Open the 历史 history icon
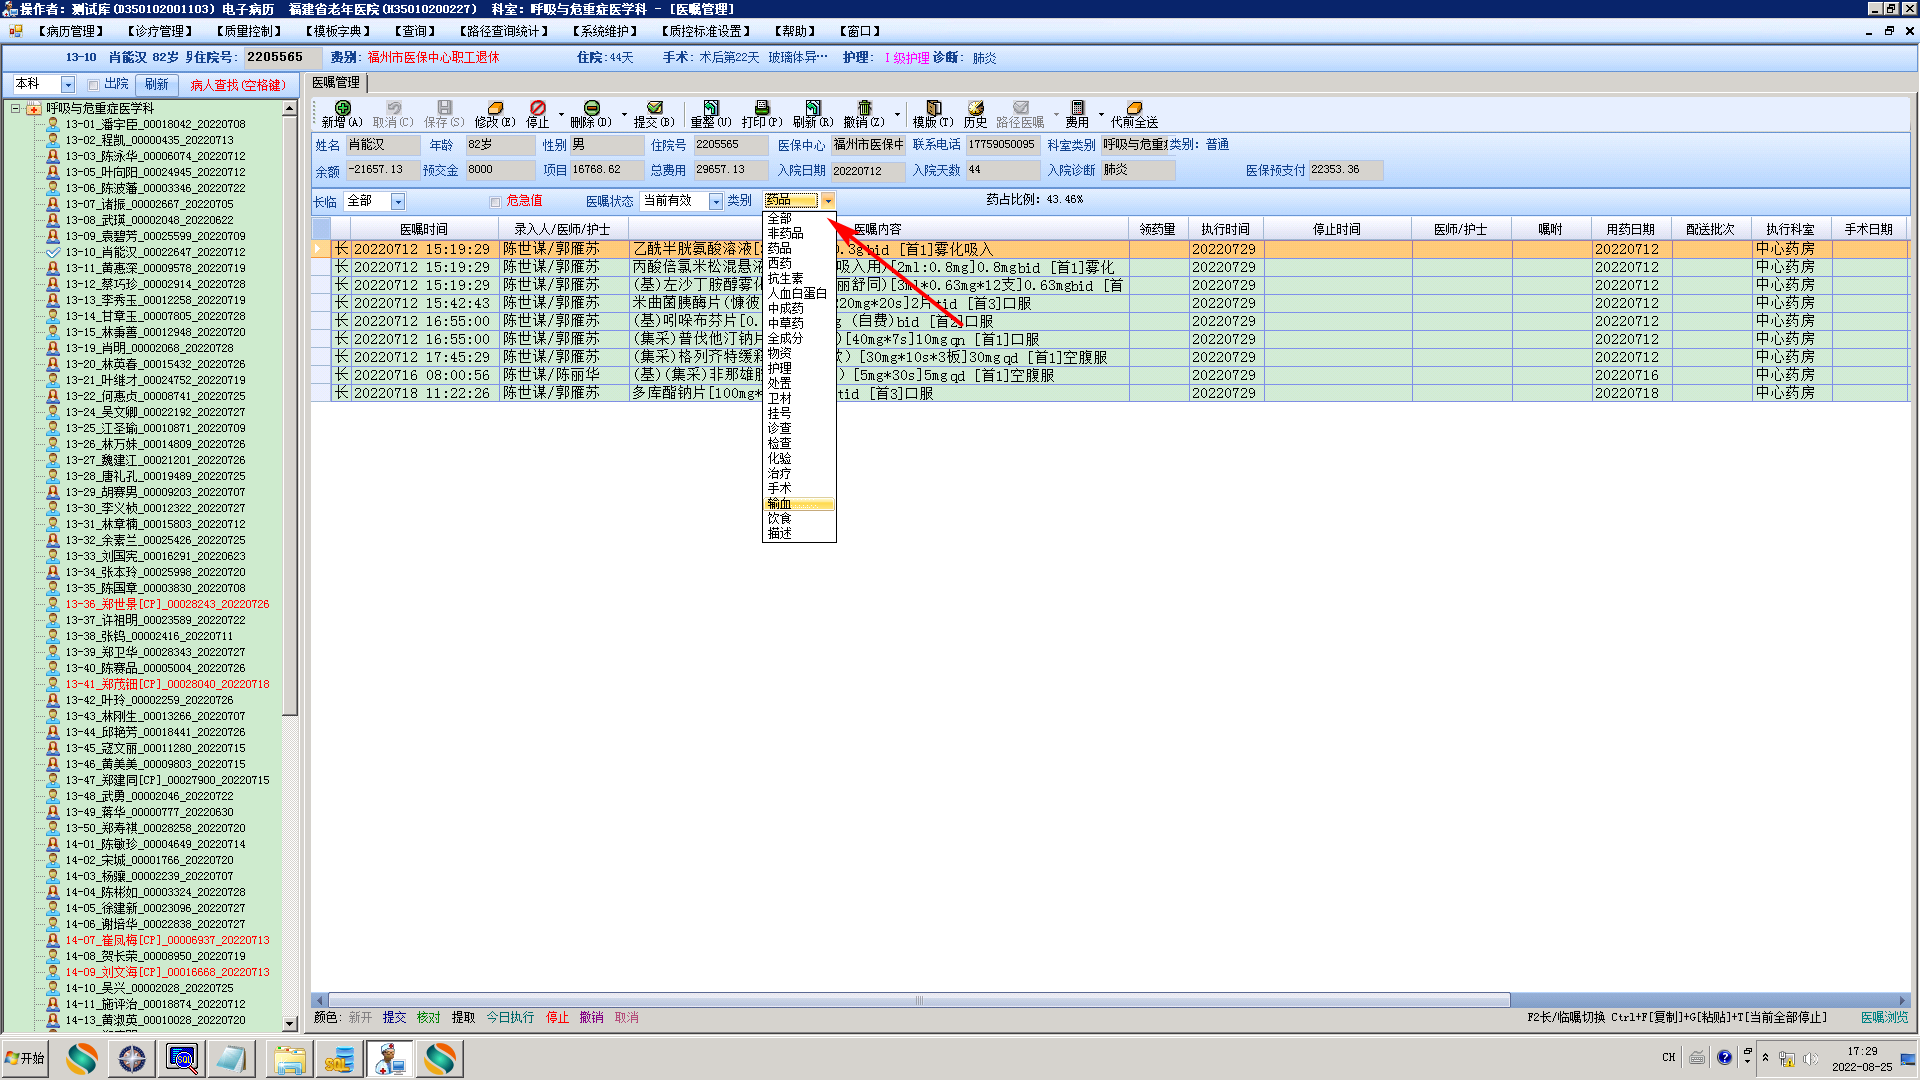 (975, 108)
